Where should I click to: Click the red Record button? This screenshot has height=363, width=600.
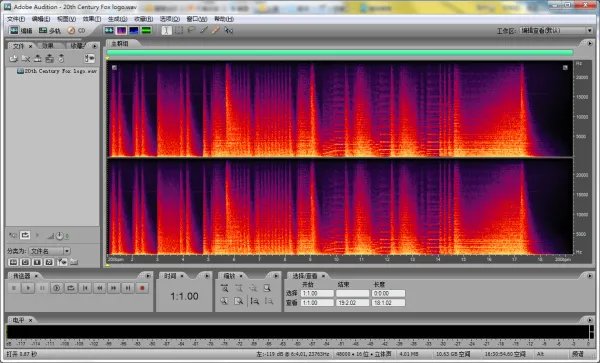click(x=142, y=288)
